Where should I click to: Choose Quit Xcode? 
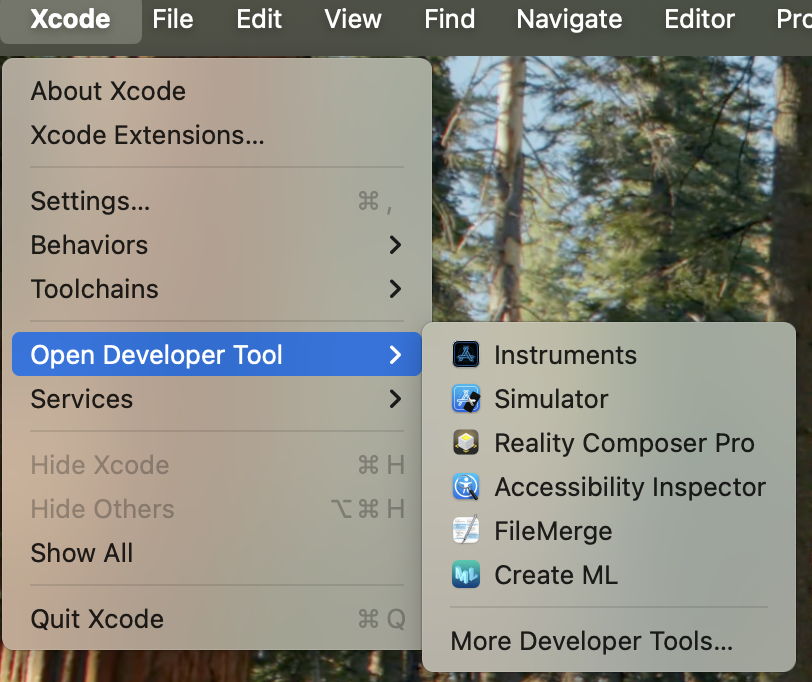click(216, 619)
